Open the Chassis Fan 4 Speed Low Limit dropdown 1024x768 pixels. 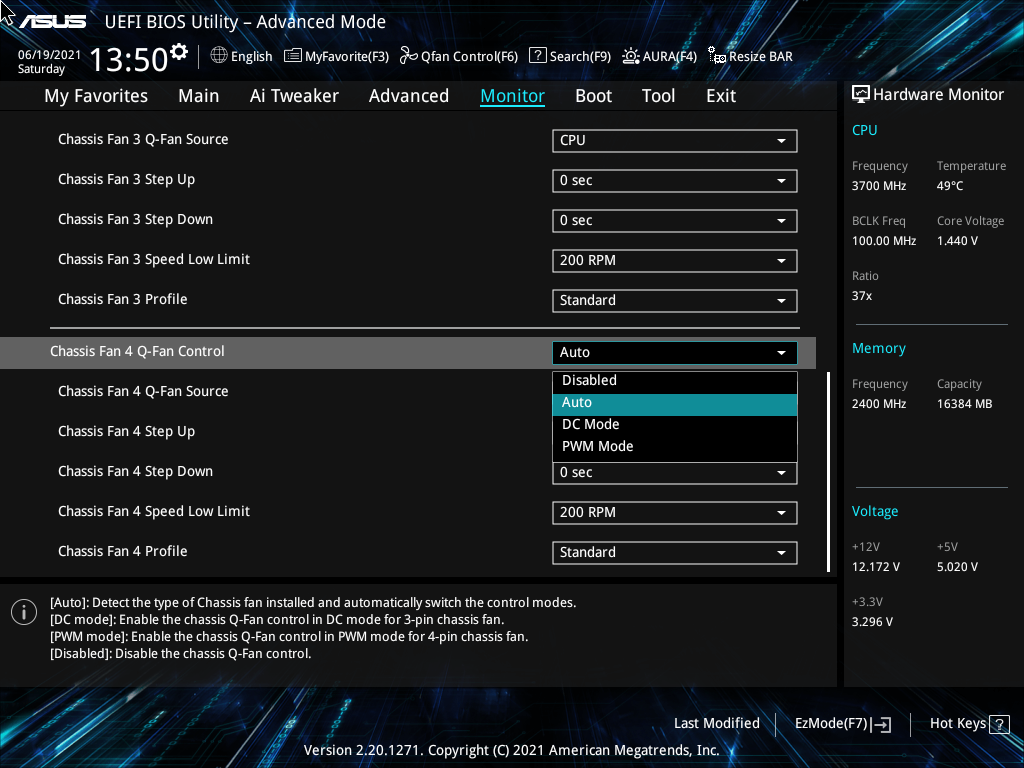point(674,512)
